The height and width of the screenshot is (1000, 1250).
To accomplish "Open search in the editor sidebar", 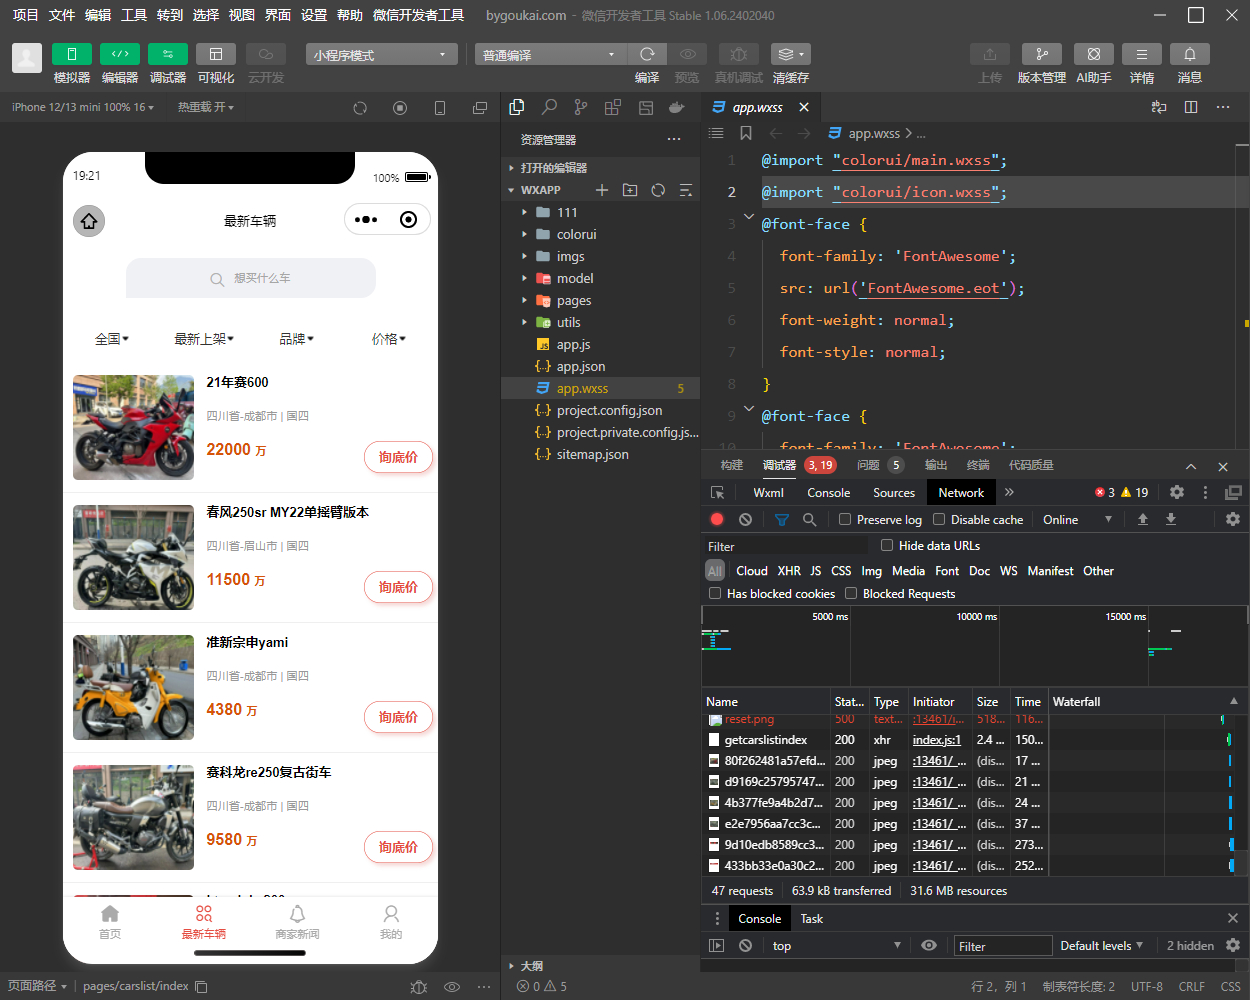I will click(549, 107).
